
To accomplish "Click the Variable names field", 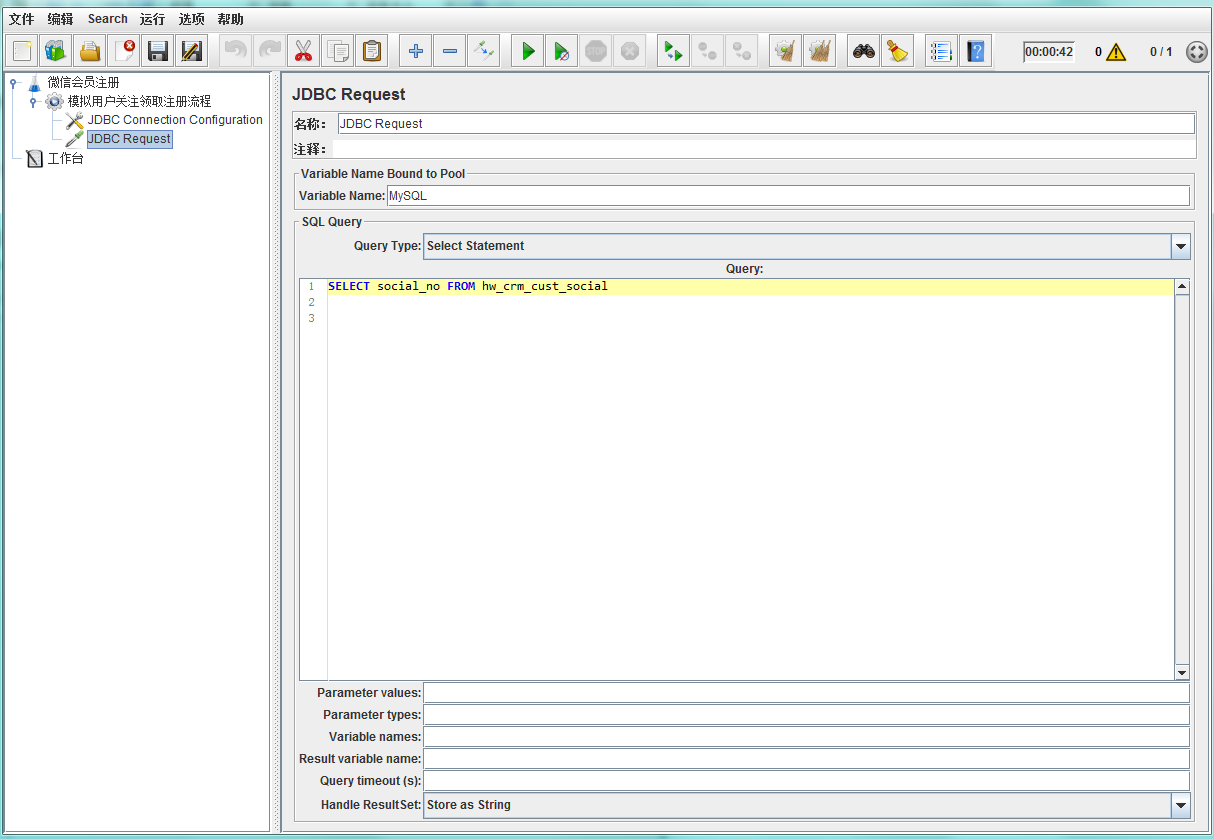I will click(807, 737).
